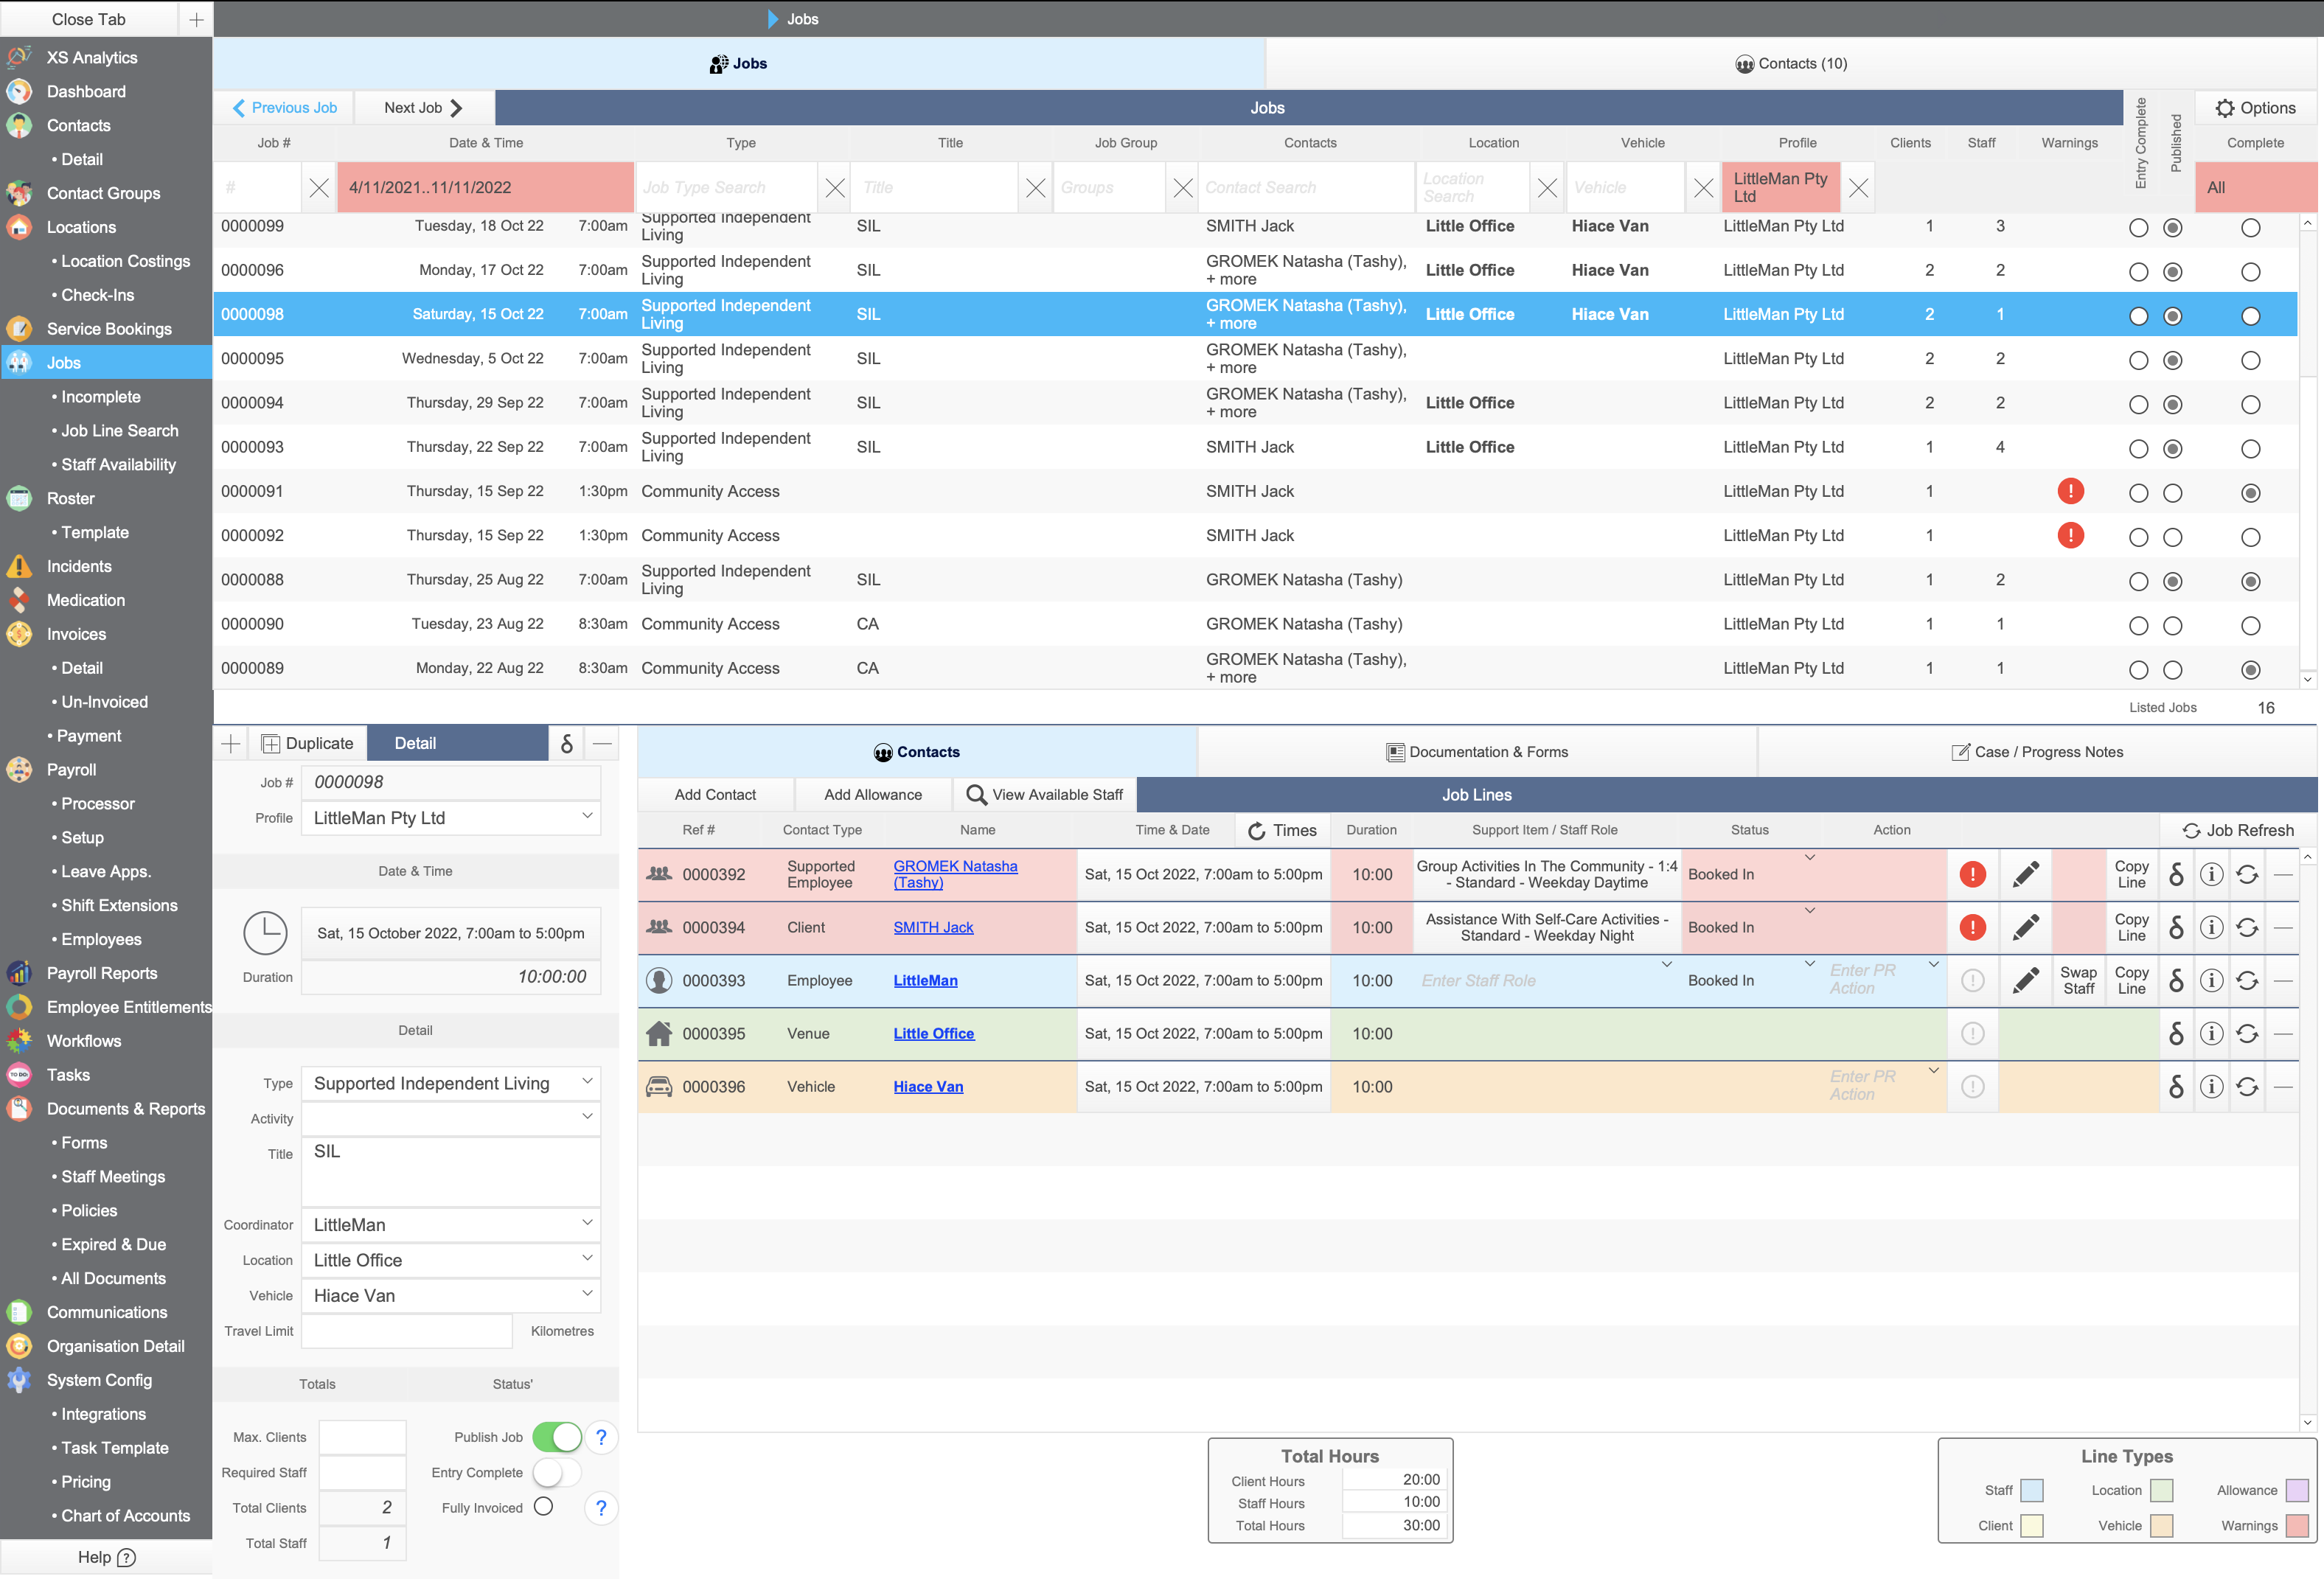
Task: Toggle the Publish Job switch off
Action: point(557,1437)
